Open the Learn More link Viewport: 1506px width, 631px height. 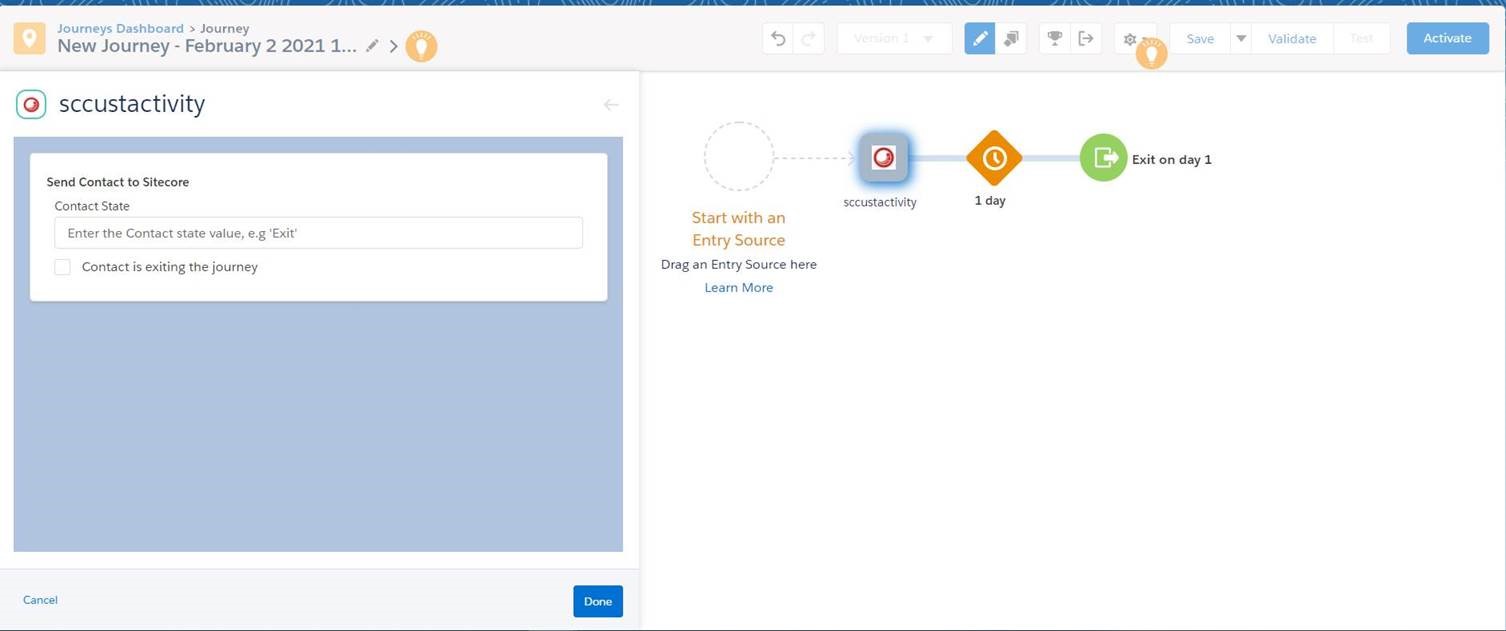click(x=738, y=287)
